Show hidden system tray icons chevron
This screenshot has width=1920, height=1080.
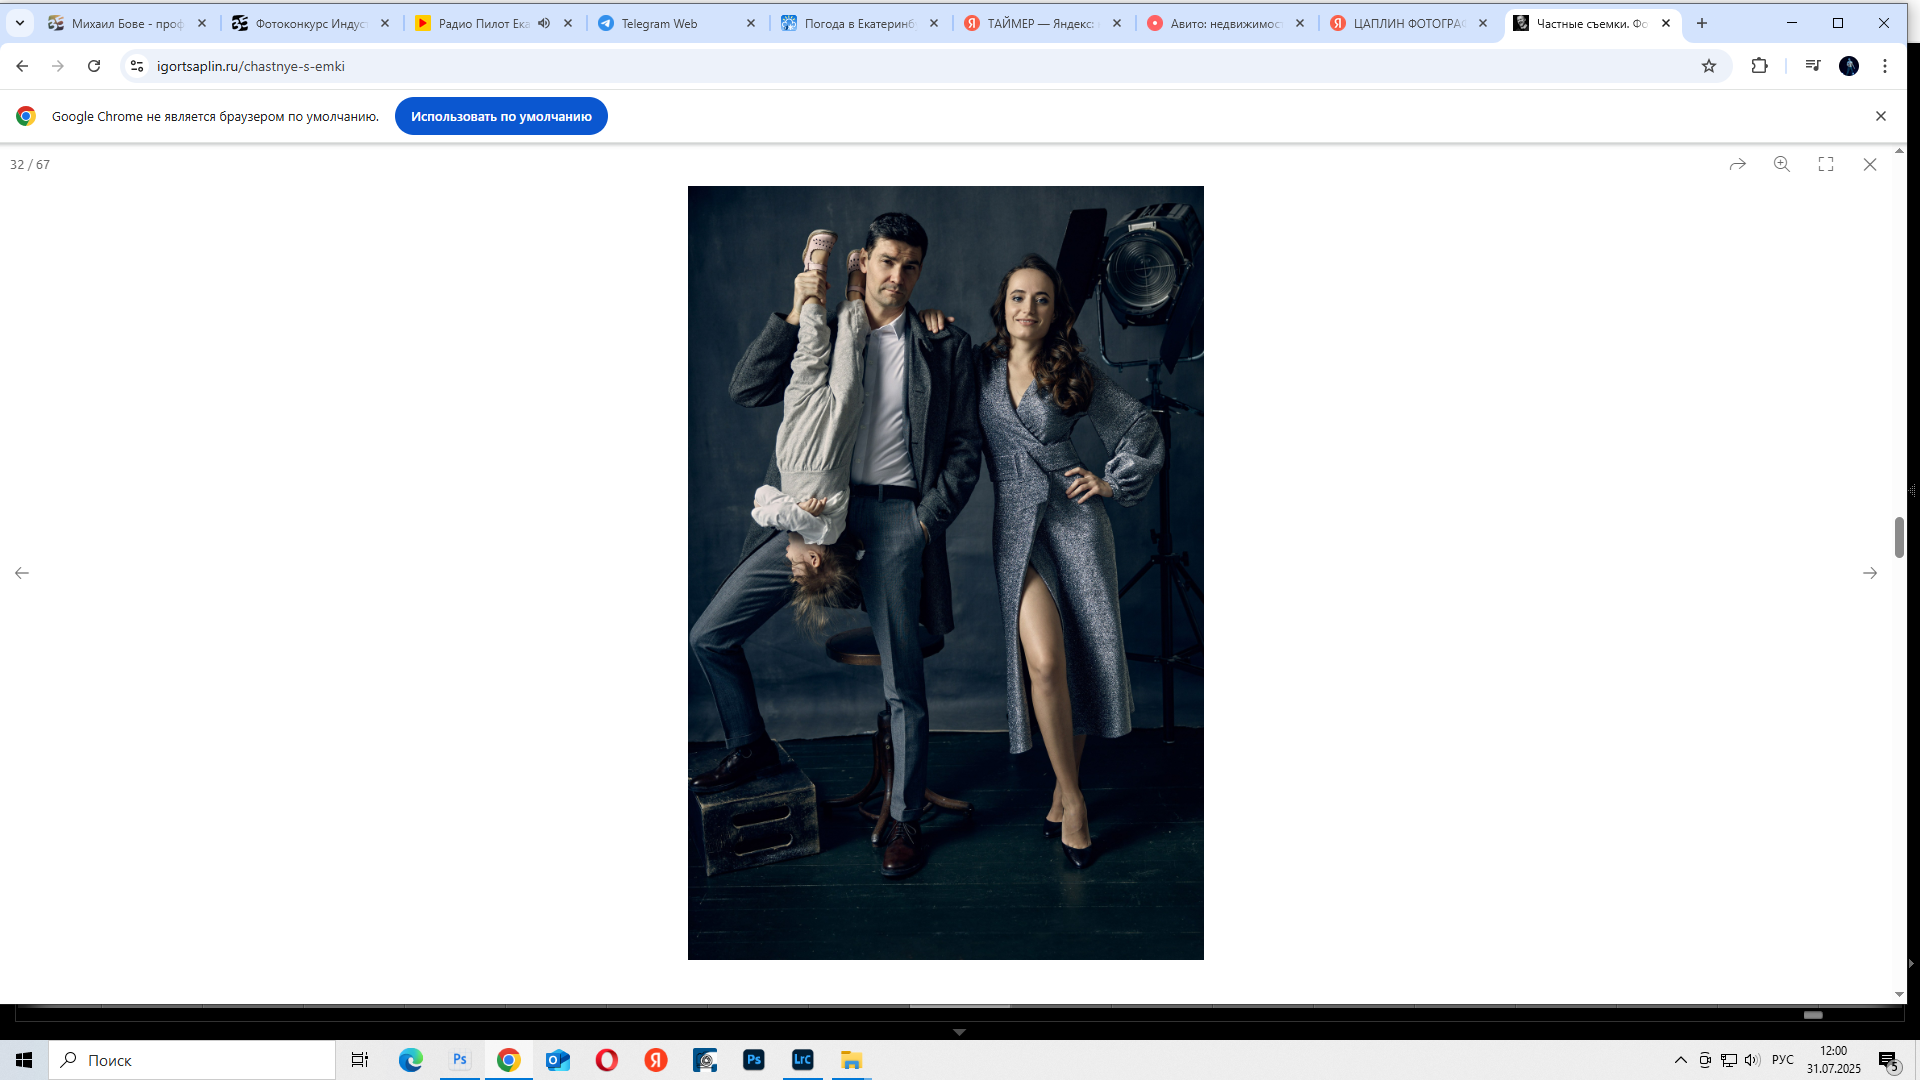pos(1681,1060)
